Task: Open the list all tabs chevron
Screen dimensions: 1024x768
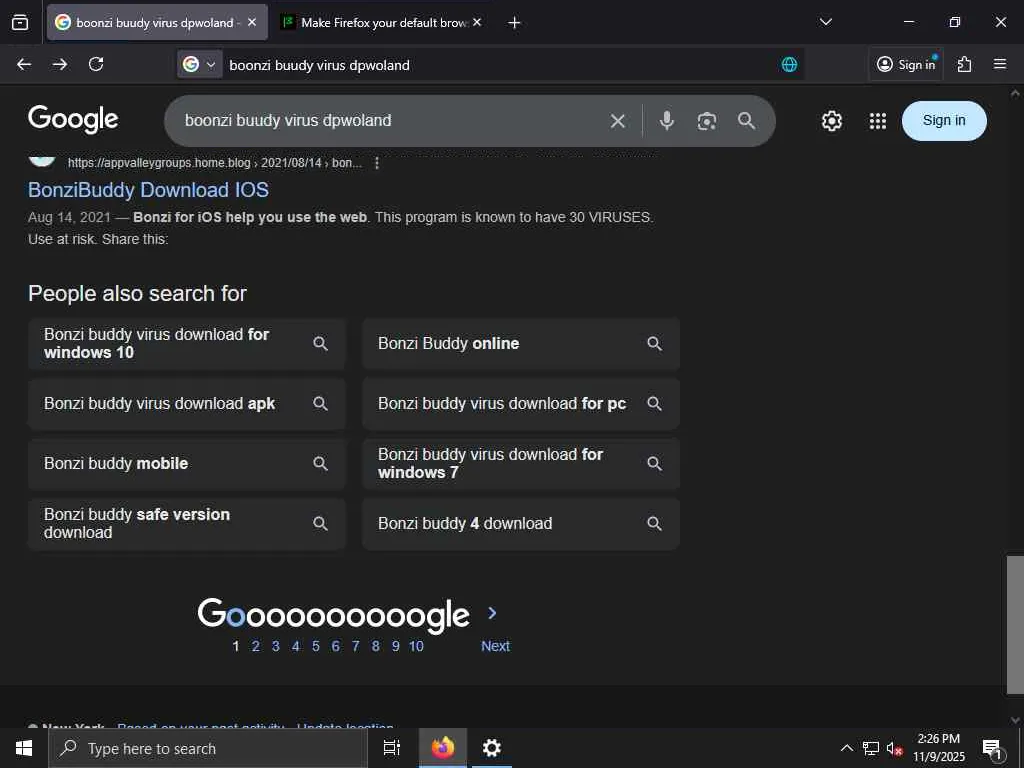Action: [x=825, y=22]
